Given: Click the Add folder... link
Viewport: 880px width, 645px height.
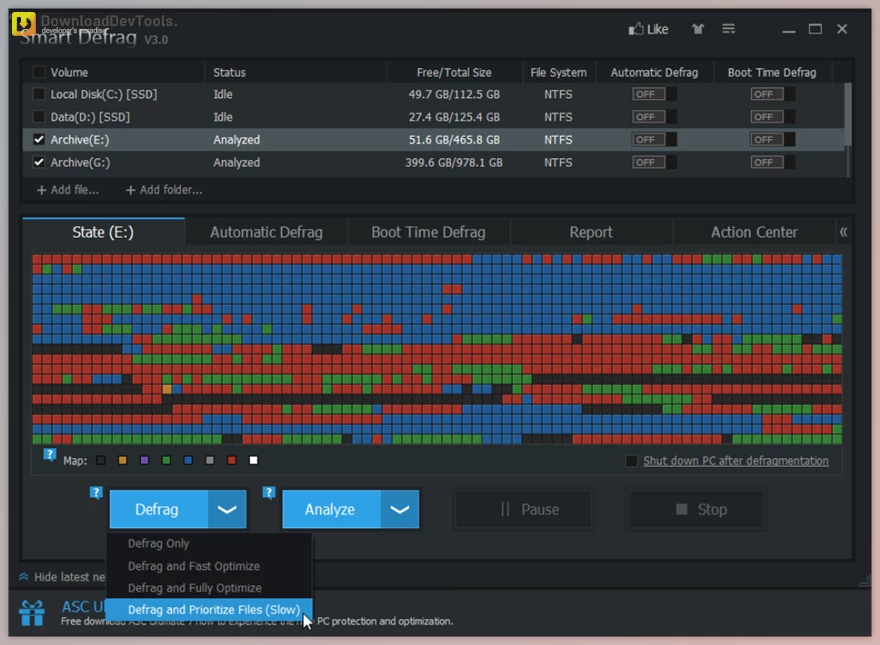Looking at the screenshot, I should [171, 190].
